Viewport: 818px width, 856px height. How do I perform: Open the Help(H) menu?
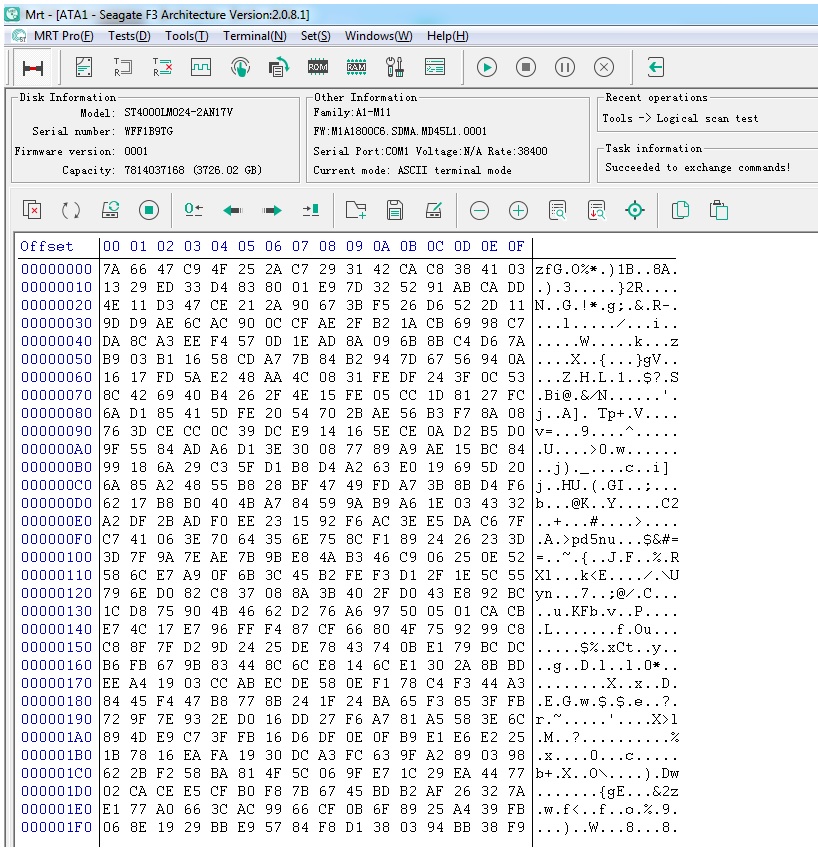click(x=448, y=36)
